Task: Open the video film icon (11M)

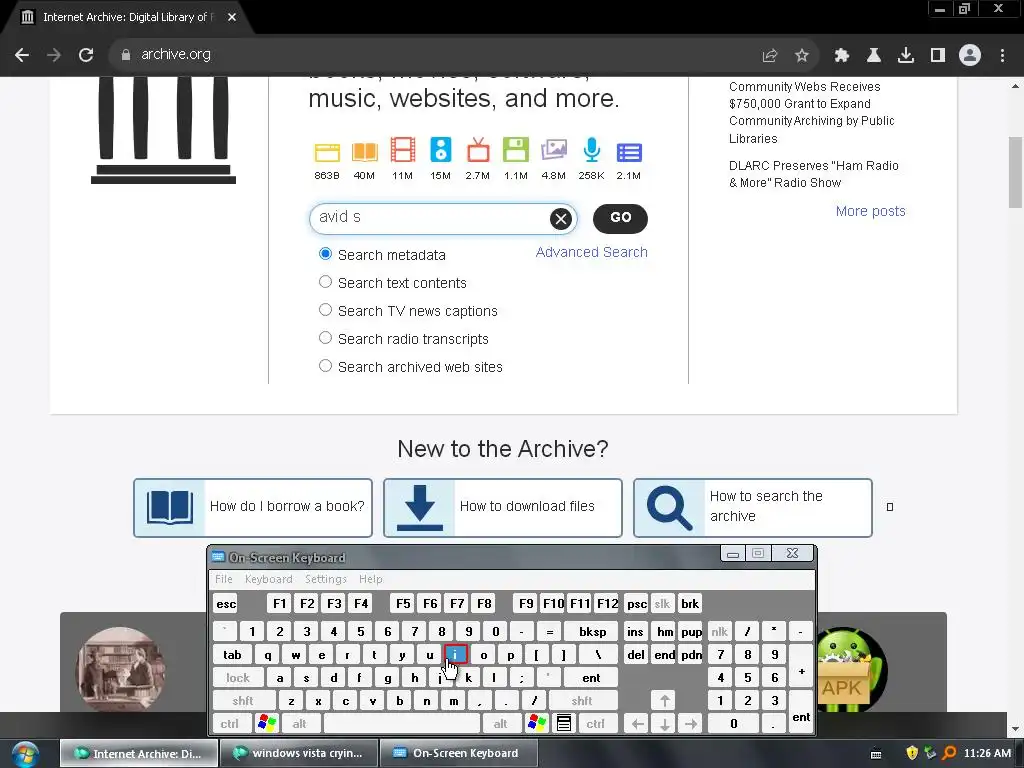Action: coord(402,150)
